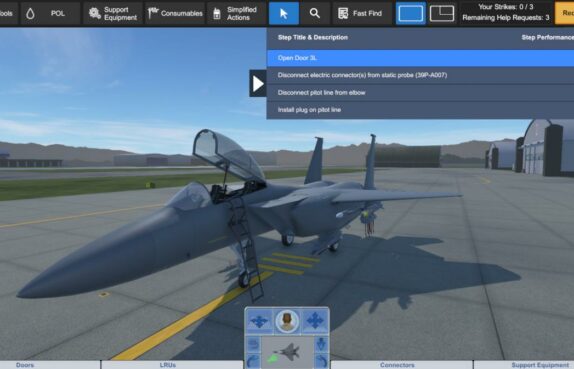Open the Fast Find tool

362,13
